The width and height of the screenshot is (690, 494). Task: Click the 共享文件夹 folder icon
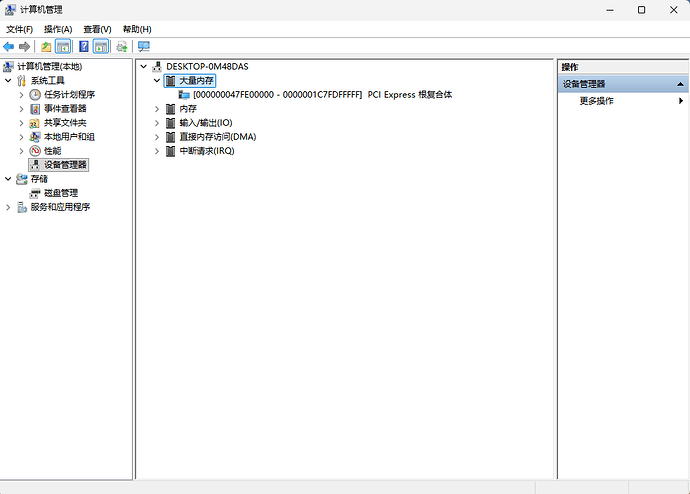(35, 123)
